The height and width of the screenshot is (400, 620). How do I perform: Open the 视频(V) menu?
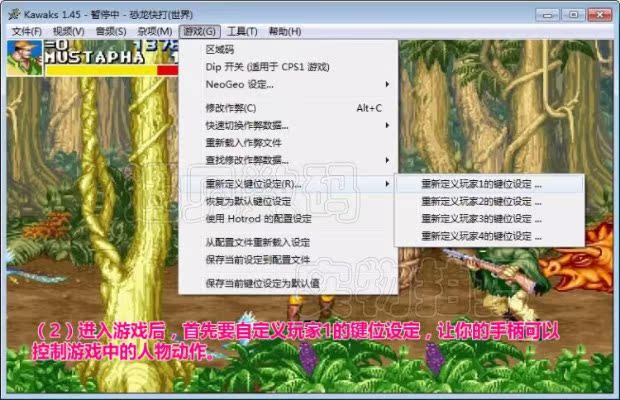pos(68,32)
